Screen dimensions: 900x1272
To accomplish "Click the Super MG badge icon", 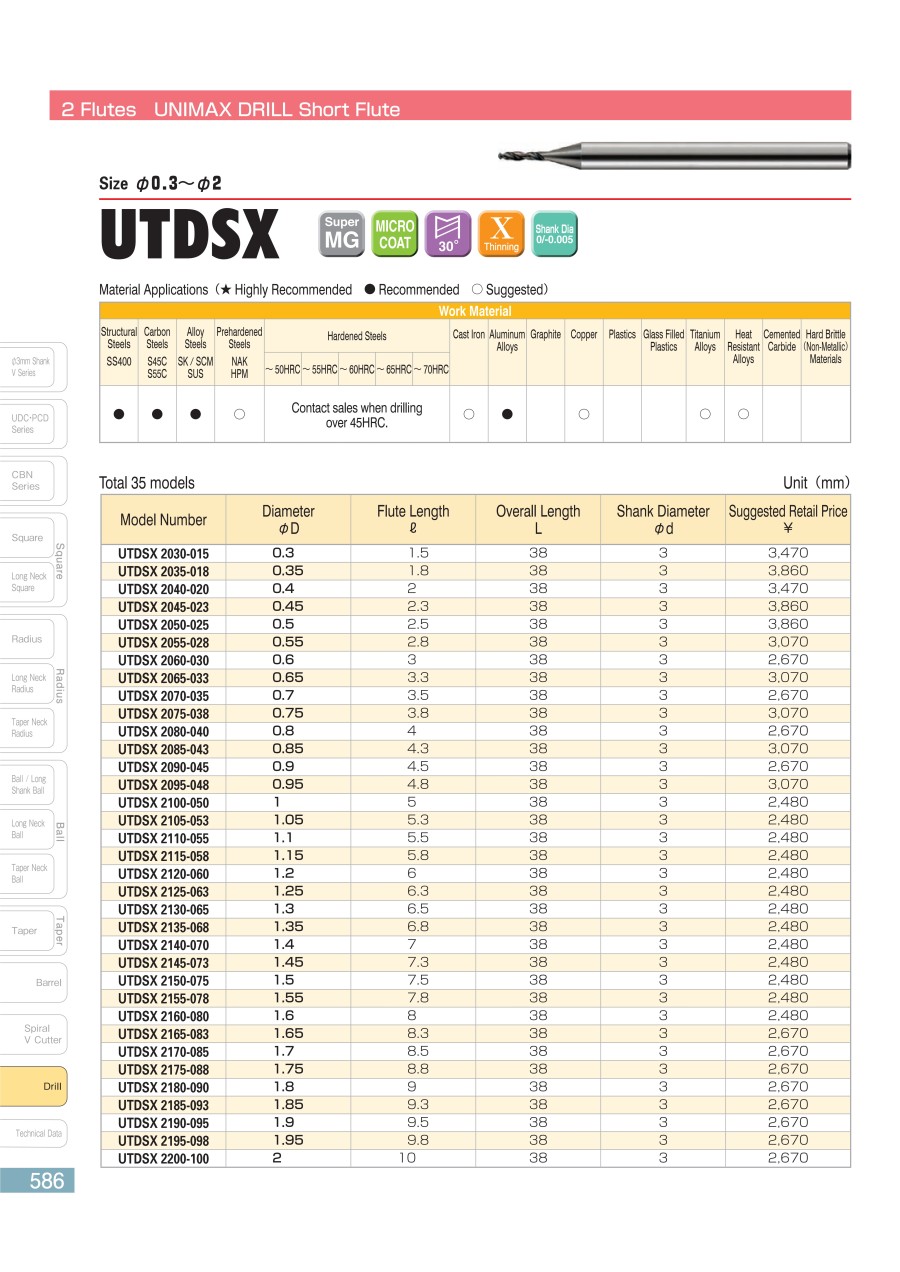I will click(342, 234).
